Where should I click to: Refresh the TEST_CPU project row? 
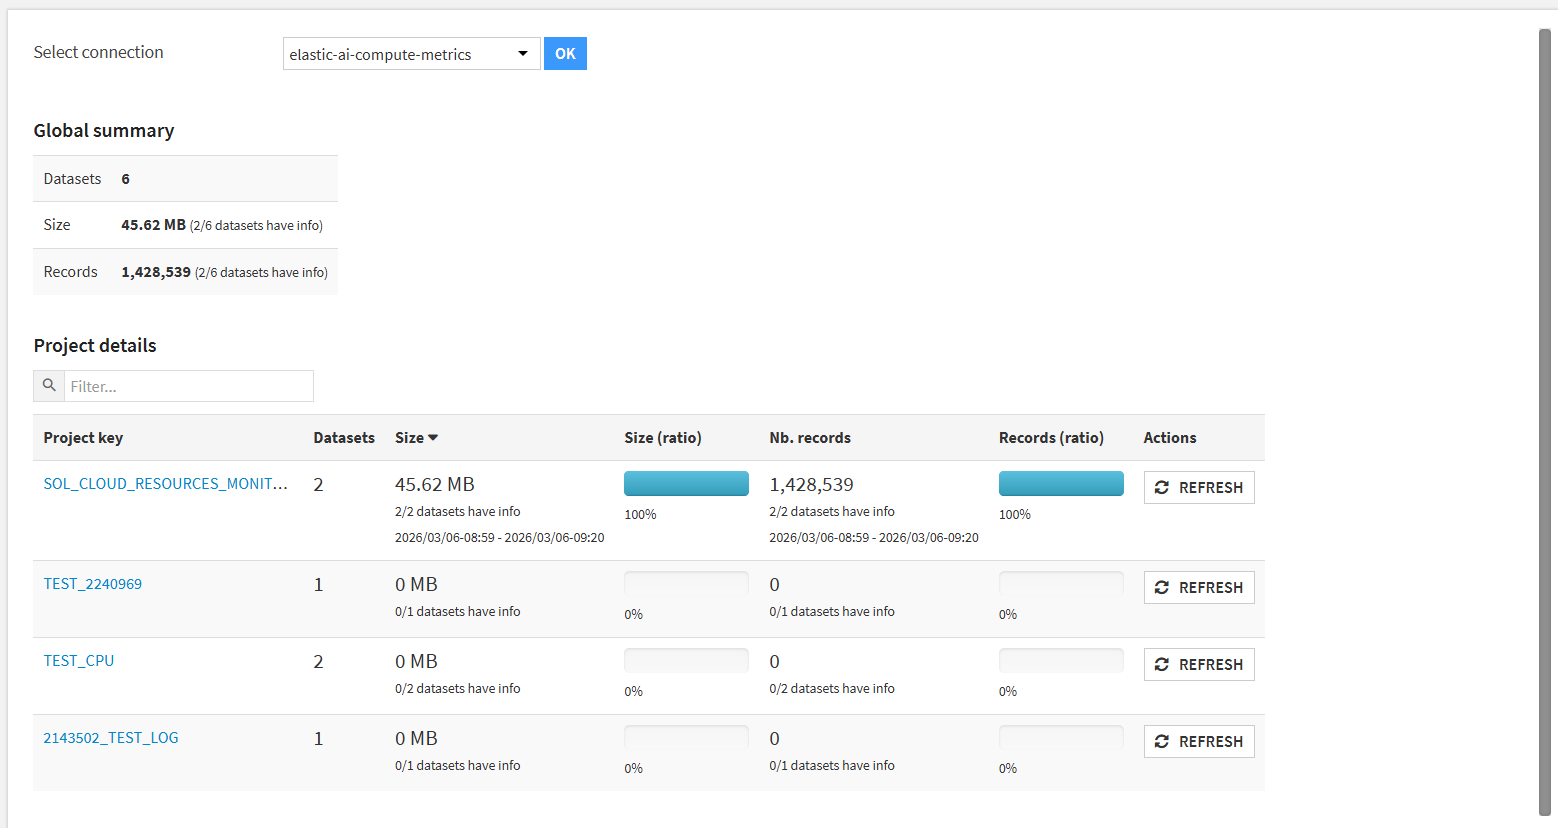coord(1199,664)
